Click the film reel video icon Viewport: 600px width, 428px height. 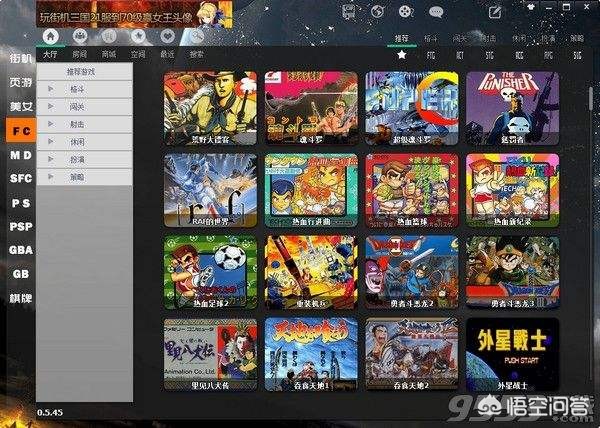tap(406, 11)
